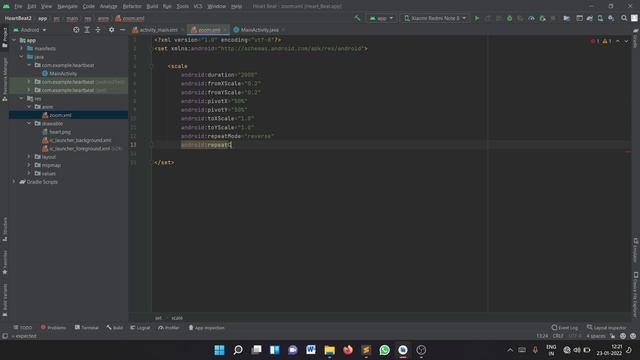Open the Refactor menu
Image resolution: width=640 pixels, height=360 pixels.
(132, 6)
